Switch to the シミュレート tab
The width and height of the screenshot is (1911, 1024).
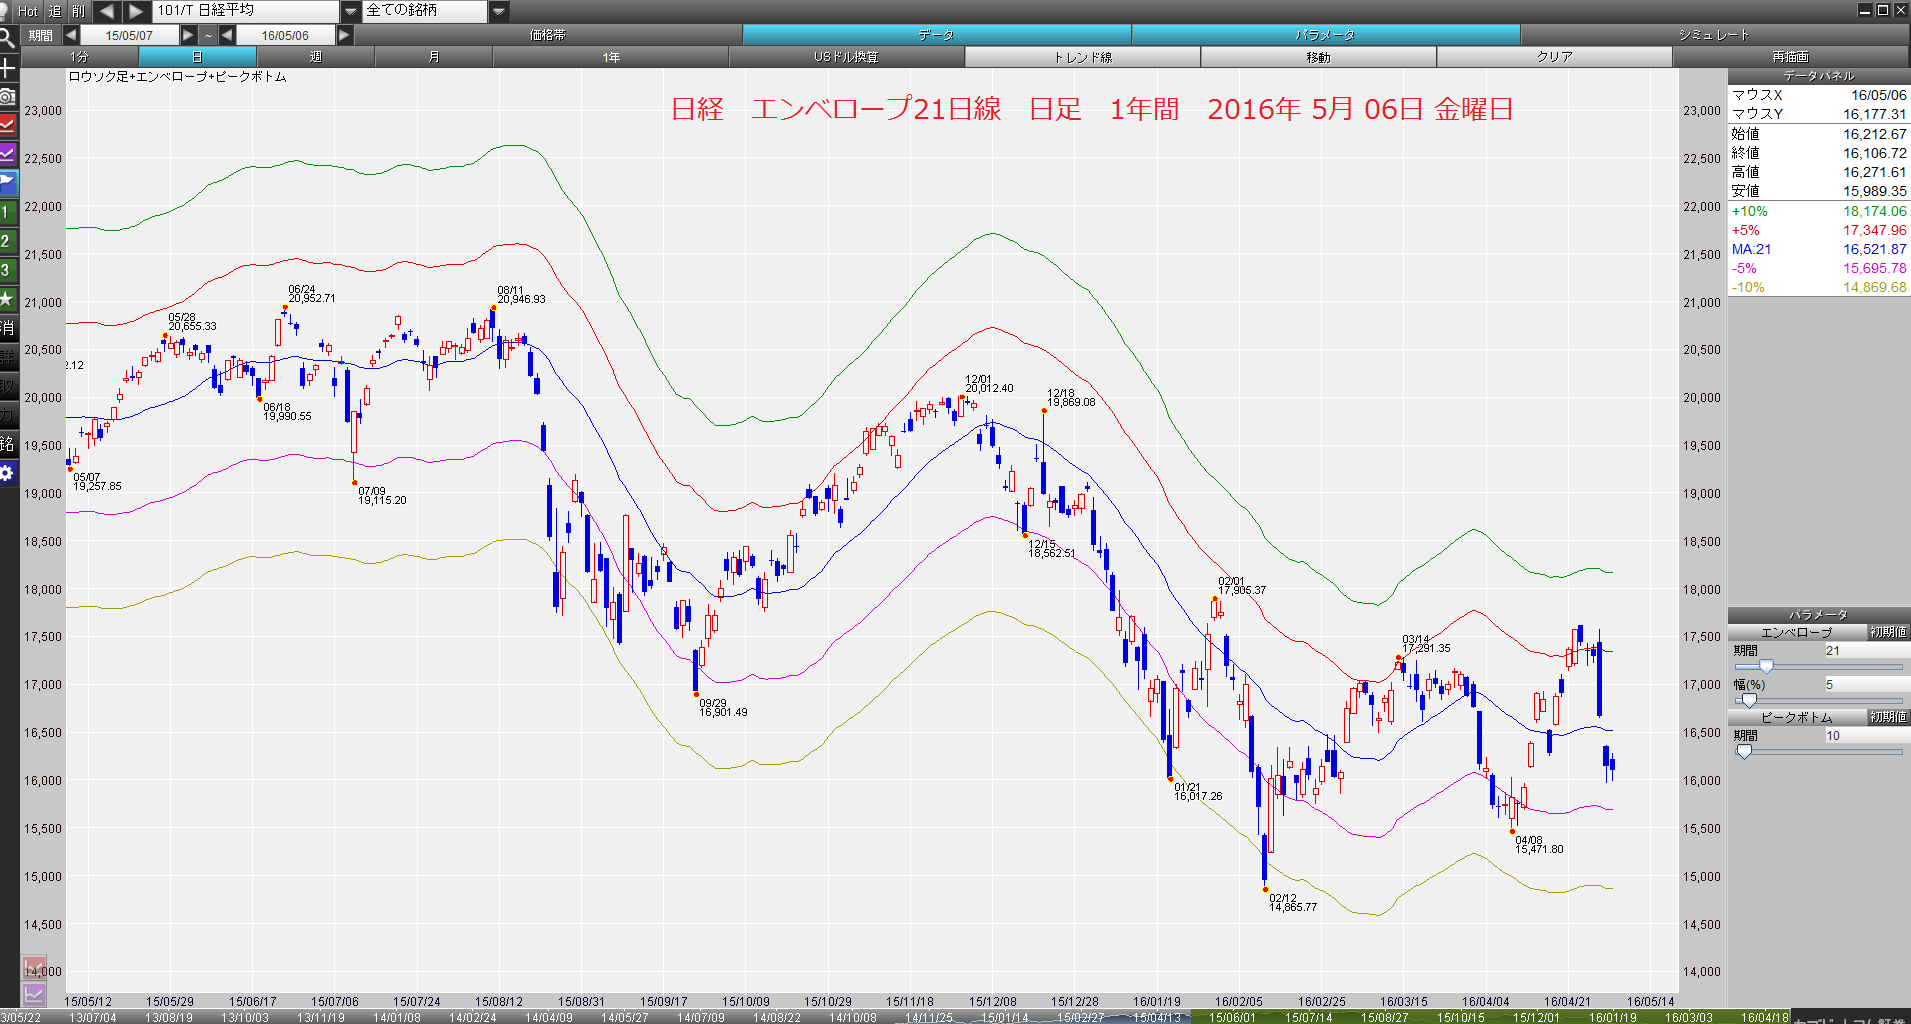[1714, 35]
